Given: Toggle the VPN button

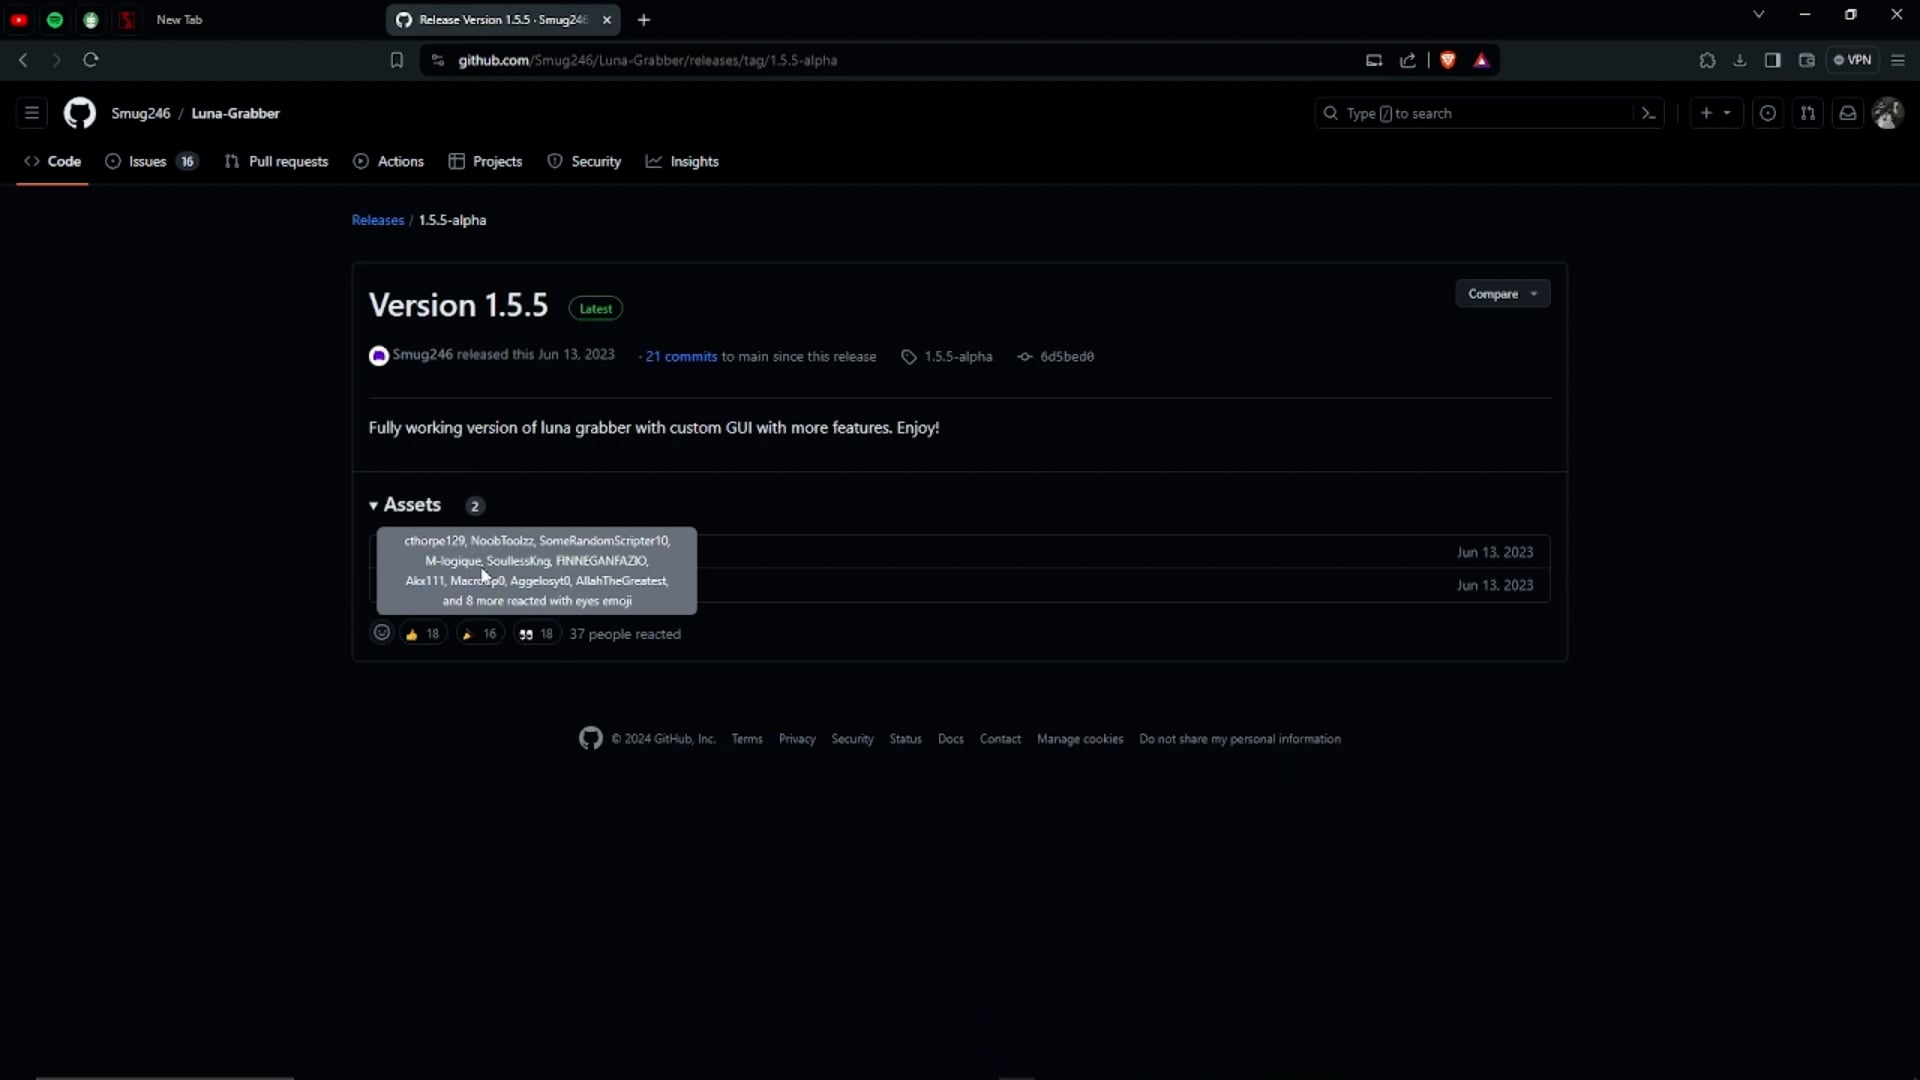Looking at the screenshot, I should [x=1852, y=60].
